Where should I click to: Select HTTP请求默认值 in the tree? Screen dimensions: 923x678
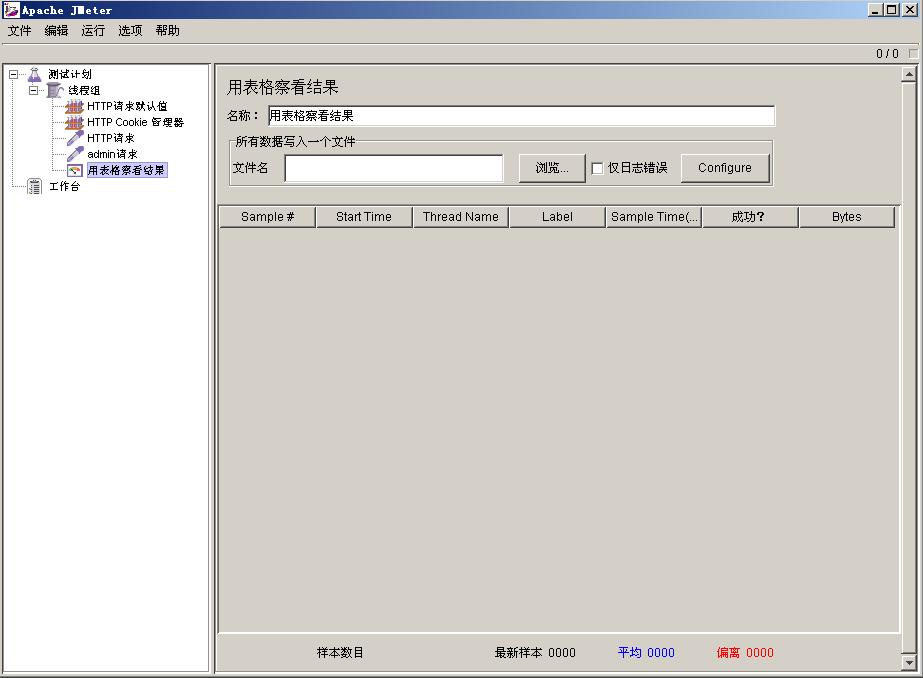tap(127, 106)
